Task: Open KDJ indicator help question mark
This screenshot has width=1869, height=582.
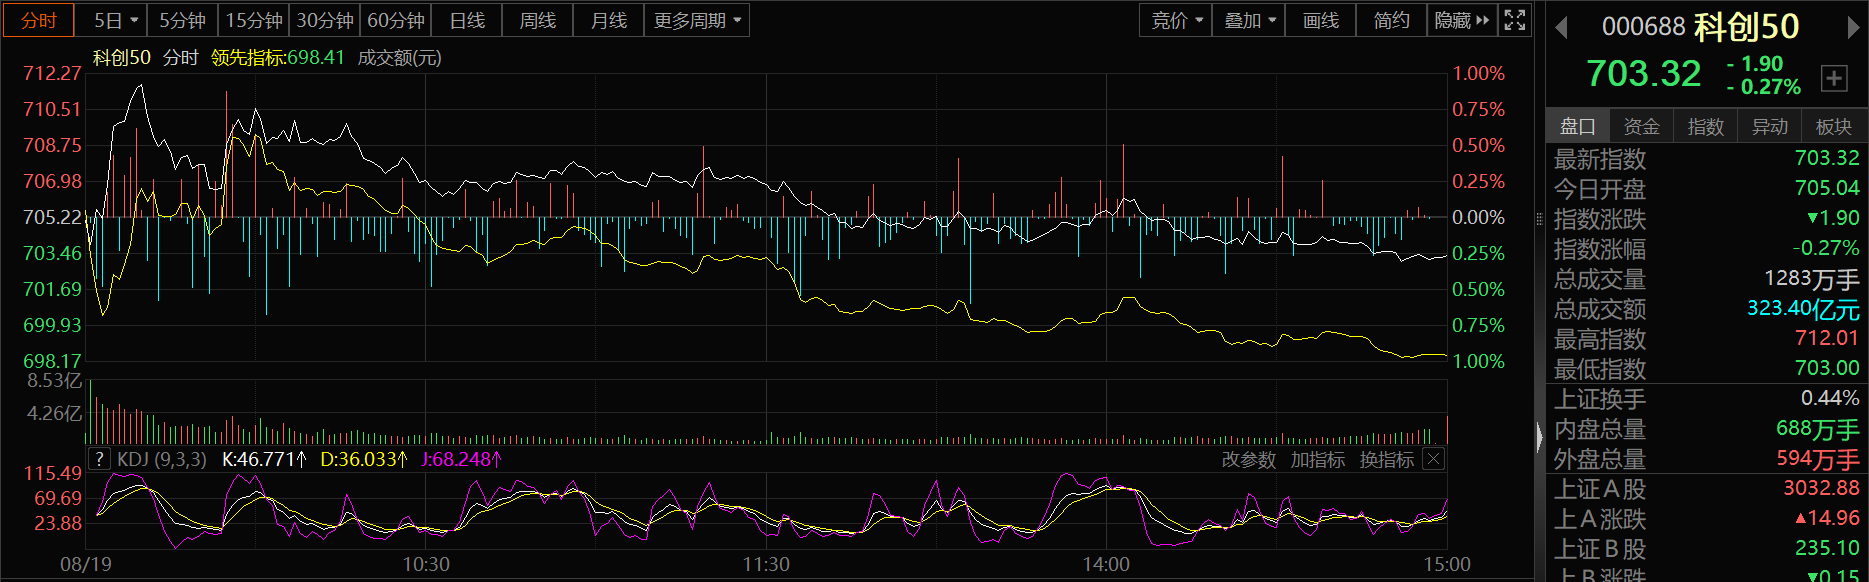Action: (99, 459)
